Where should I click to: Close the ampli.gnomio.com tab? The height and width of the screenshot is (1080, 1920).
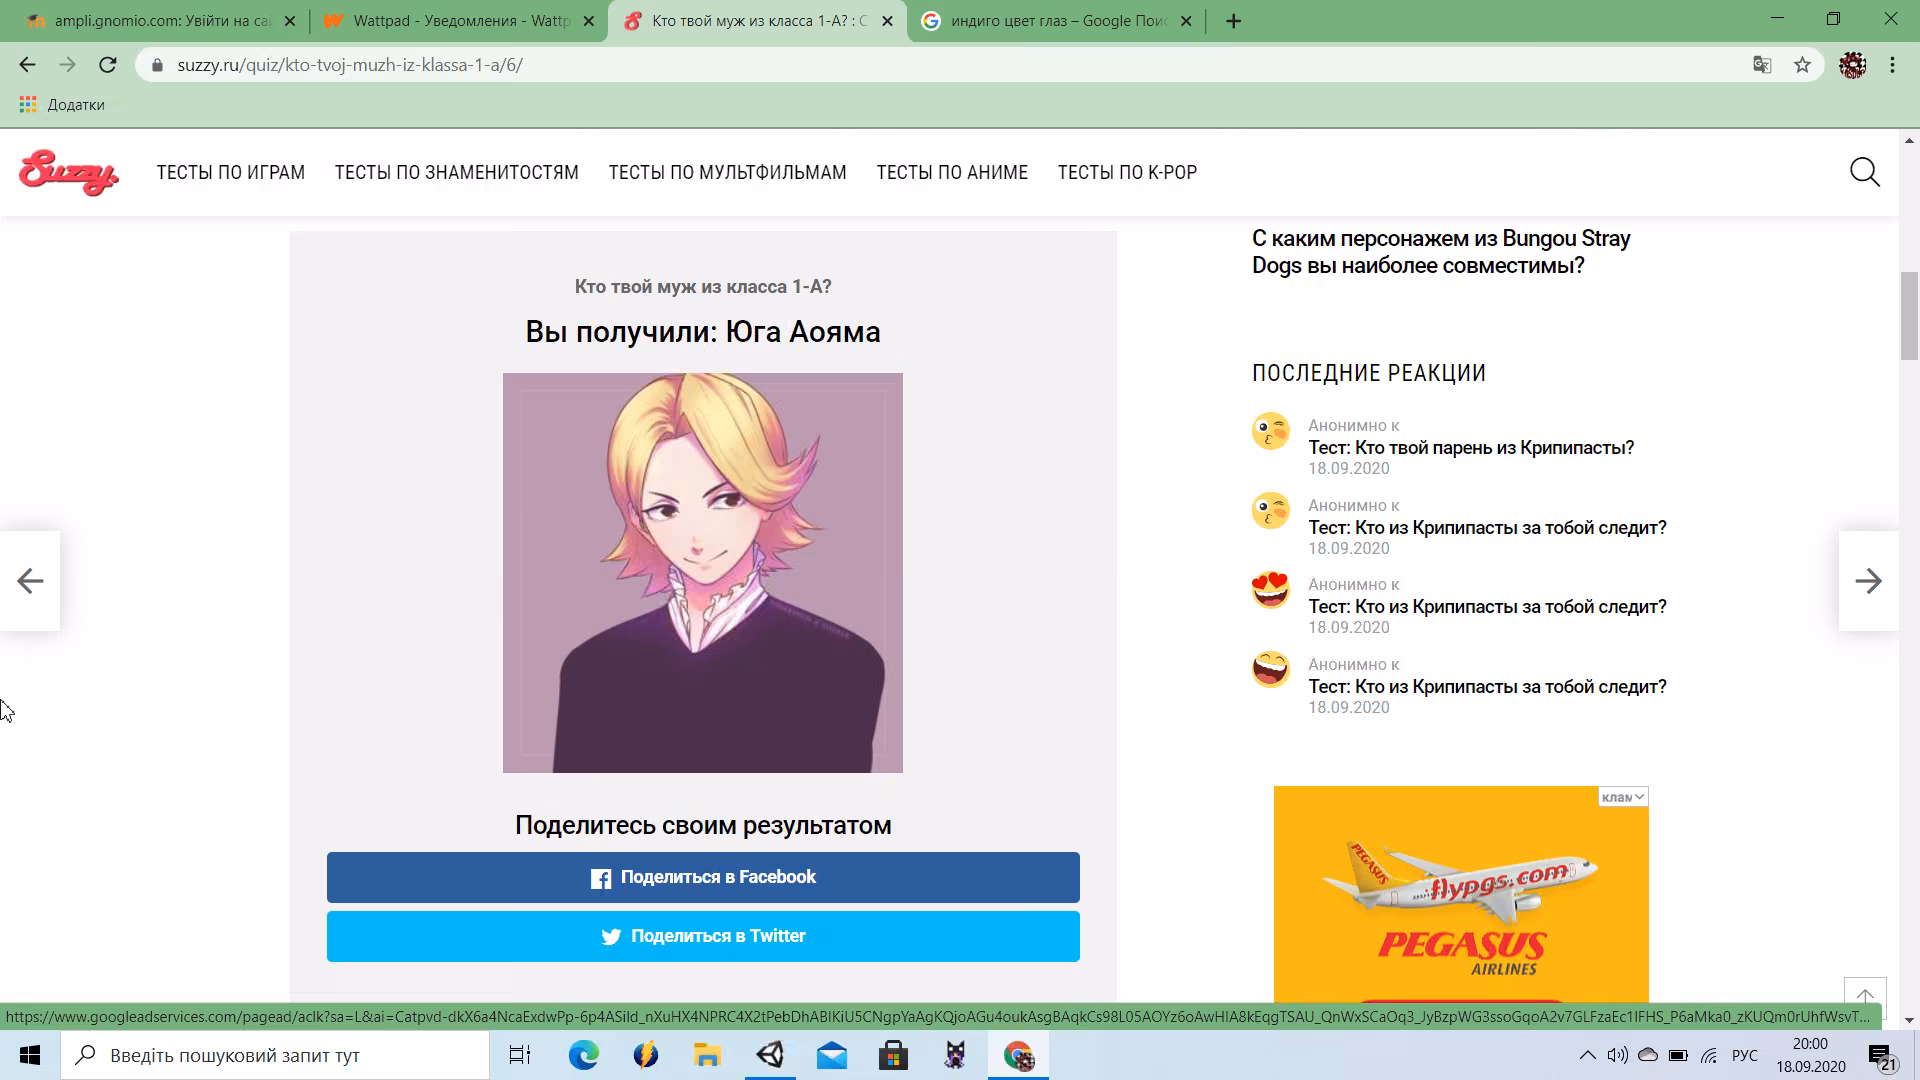pos(290,21)
